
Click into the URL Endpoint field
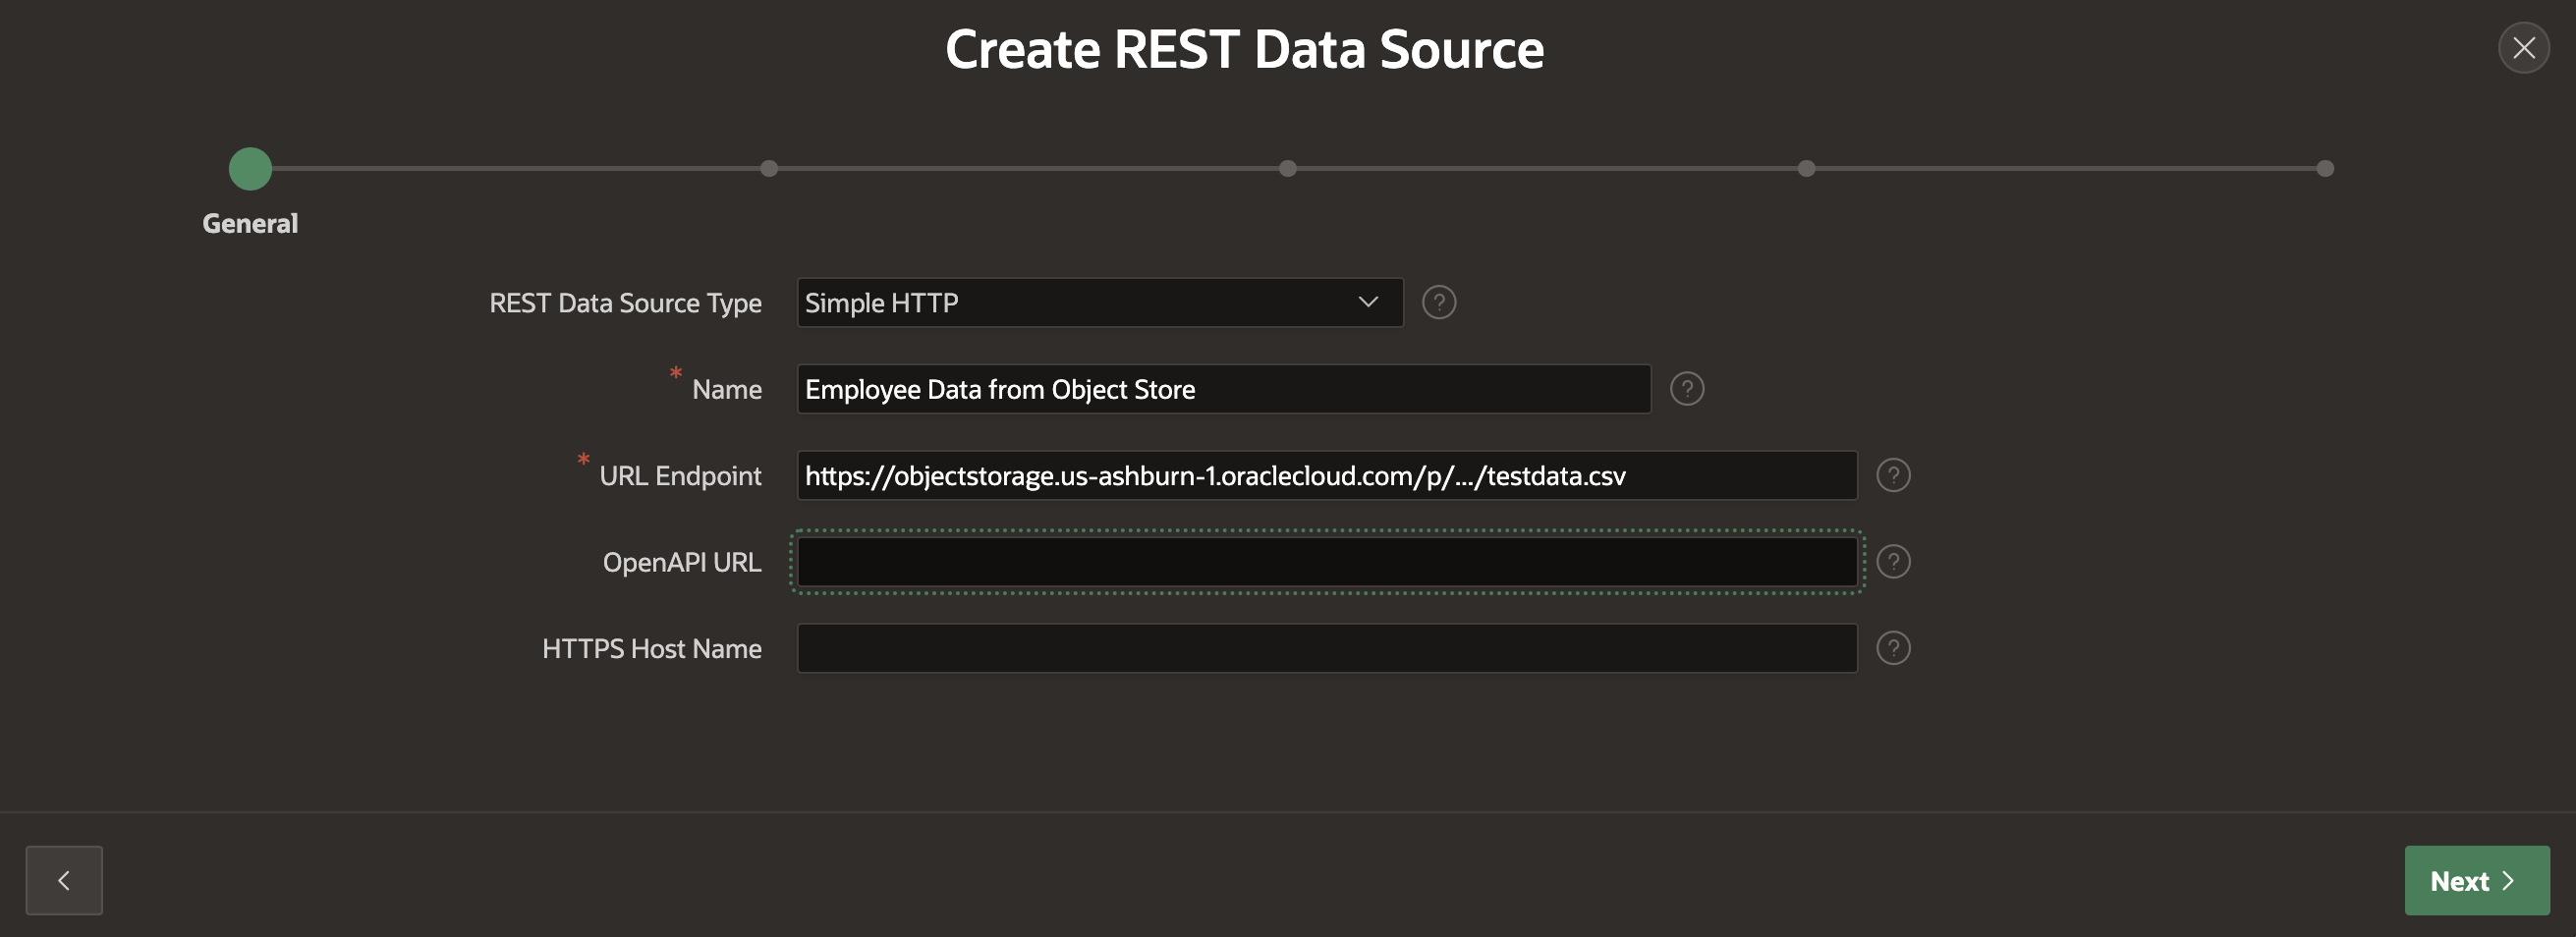[x=1326, y=475]
